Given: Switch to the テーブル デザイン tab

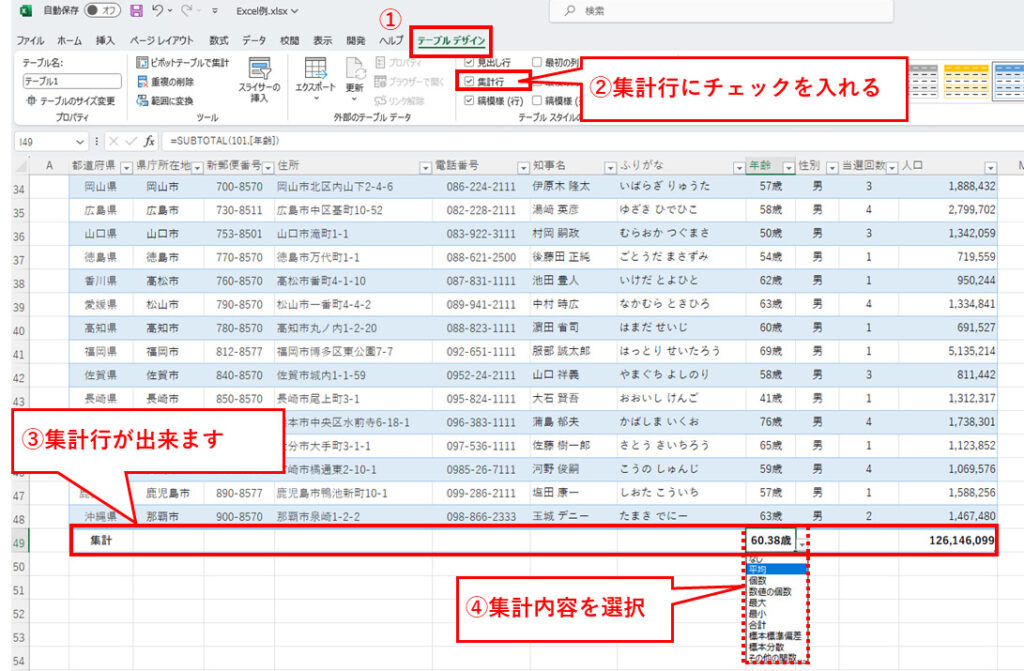Looking at the screenshot, I should 451,42.
